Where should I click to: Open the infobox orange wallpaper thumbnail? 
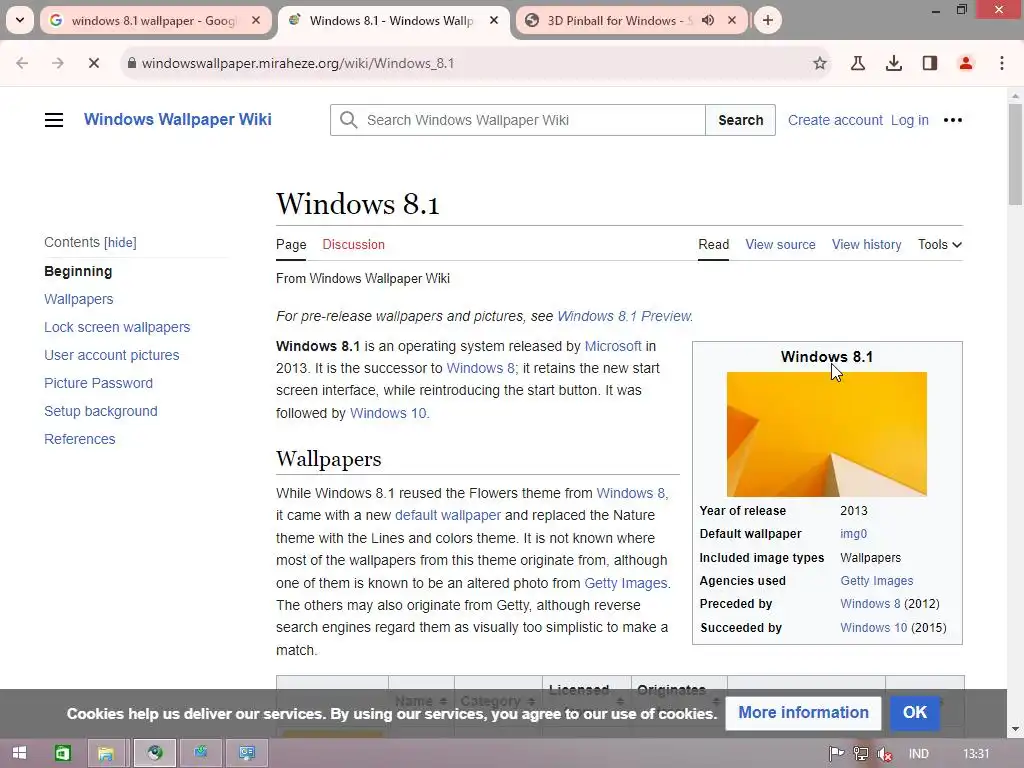pos(827,434)
